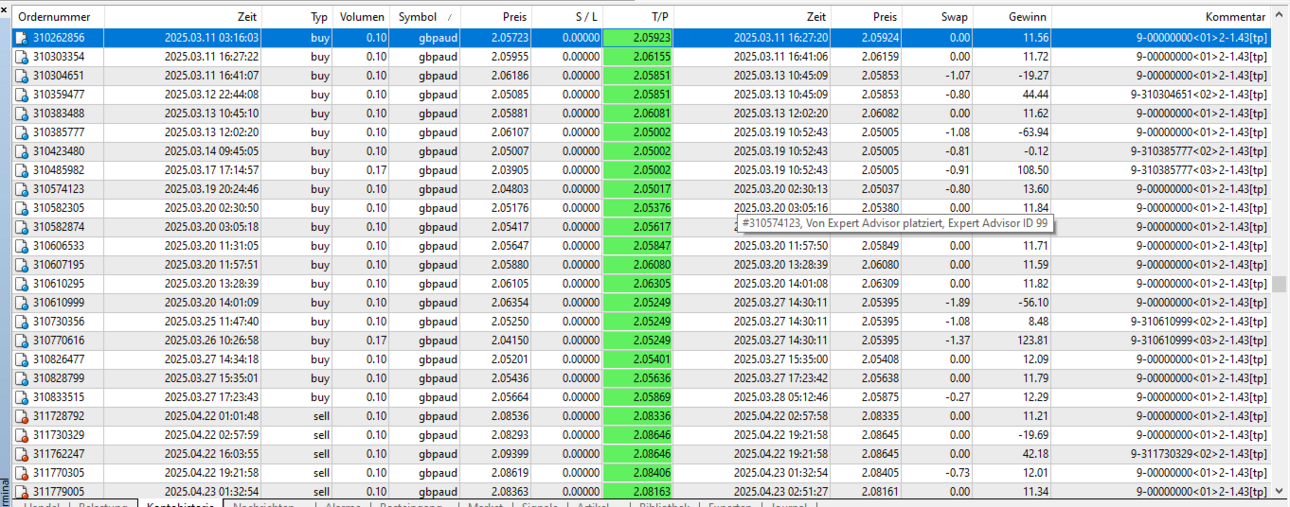The image size is (1290, 507).
Task: Click the order icon of order 310582305
Action: click(x=21, y=208)
